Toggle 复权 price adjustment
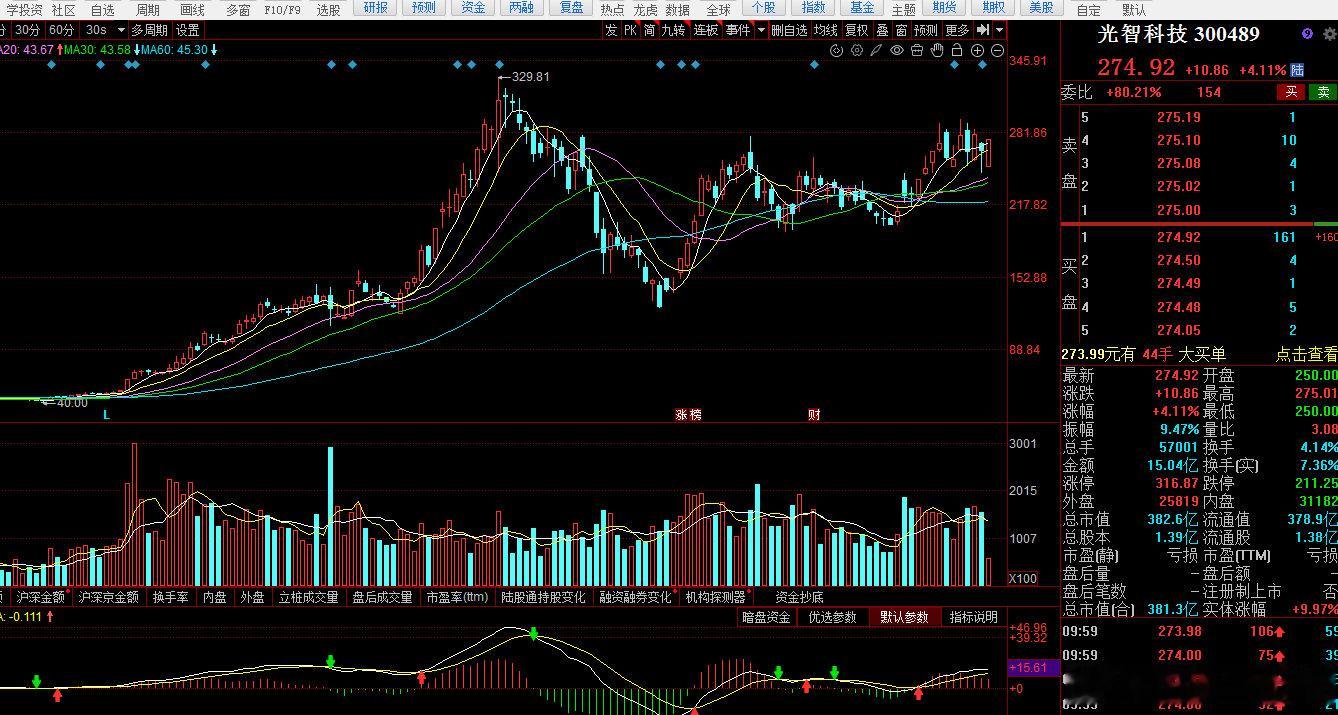 [857, 30]
